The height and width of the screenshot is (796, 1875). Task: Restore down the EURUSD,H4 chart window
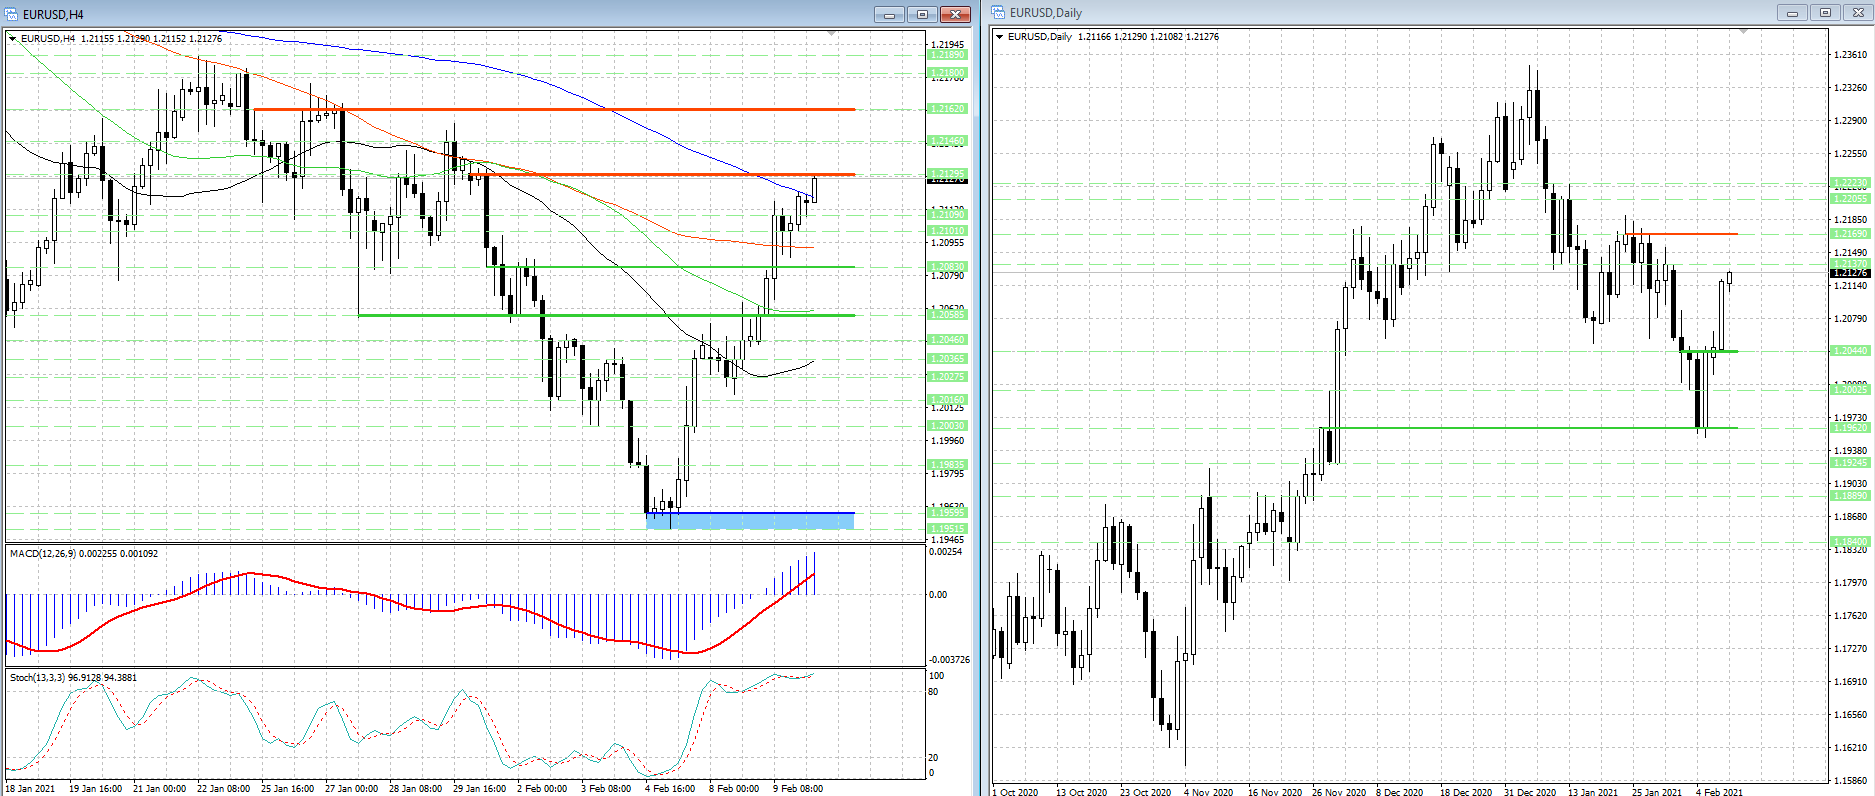922,14
